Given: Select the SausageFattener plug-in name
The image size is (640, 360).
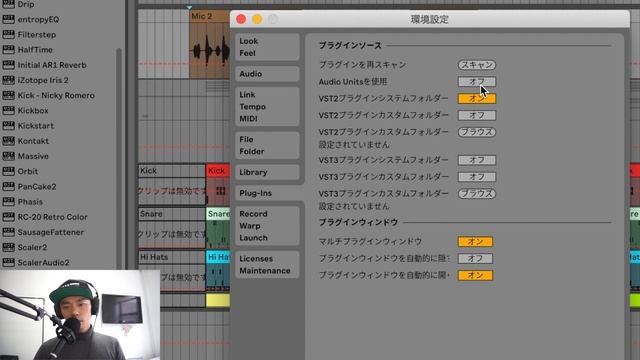Looking at the screenshot, I should click(x=51, y=232).
